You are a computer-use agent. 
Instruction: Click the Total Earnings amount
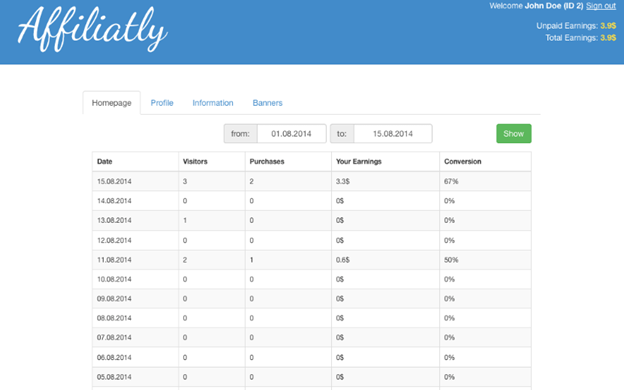[608, 38]
